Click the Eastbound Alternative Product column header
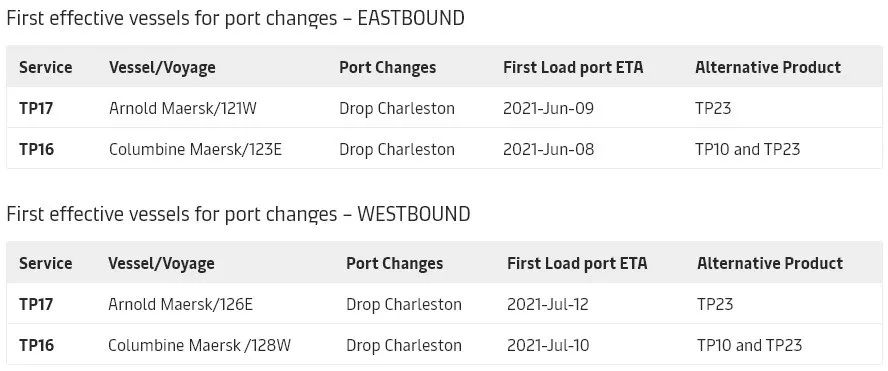 [x=768, y=67]
